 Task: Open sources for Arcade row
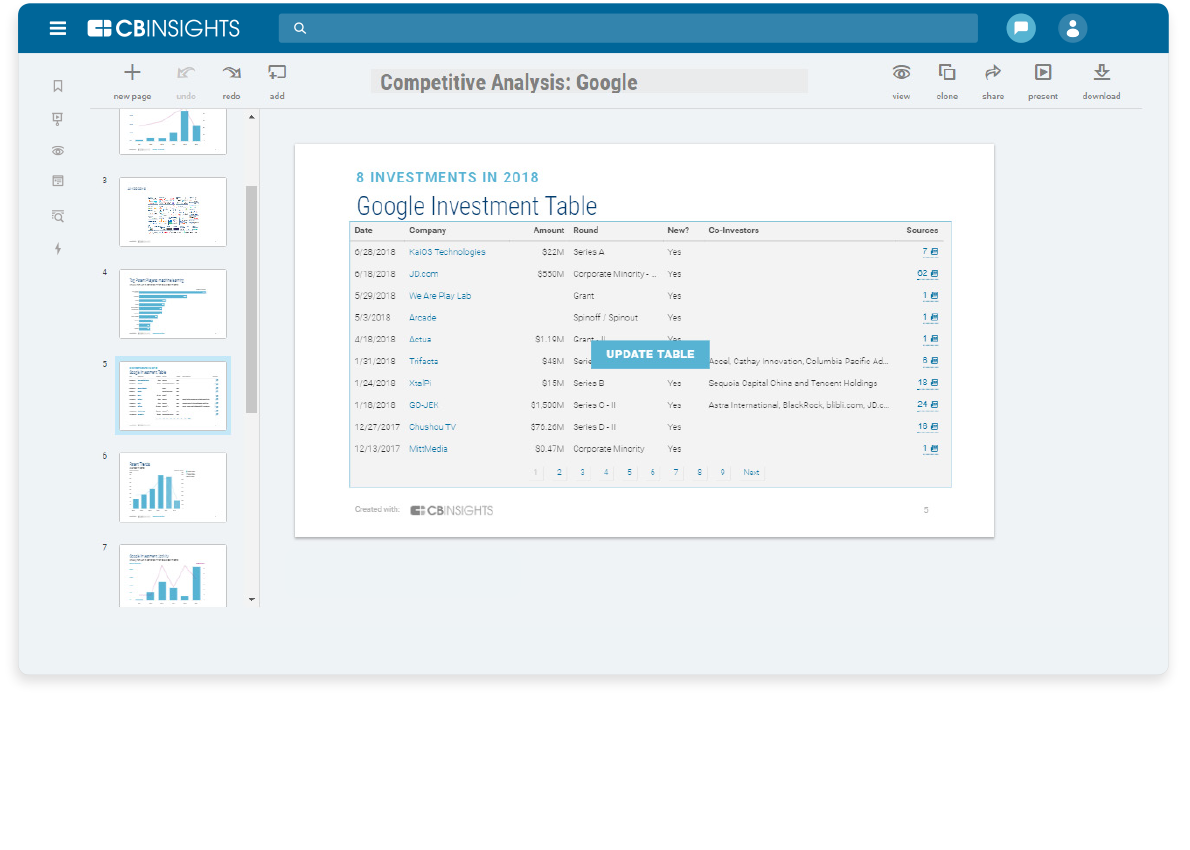click(x=930, y=318)
